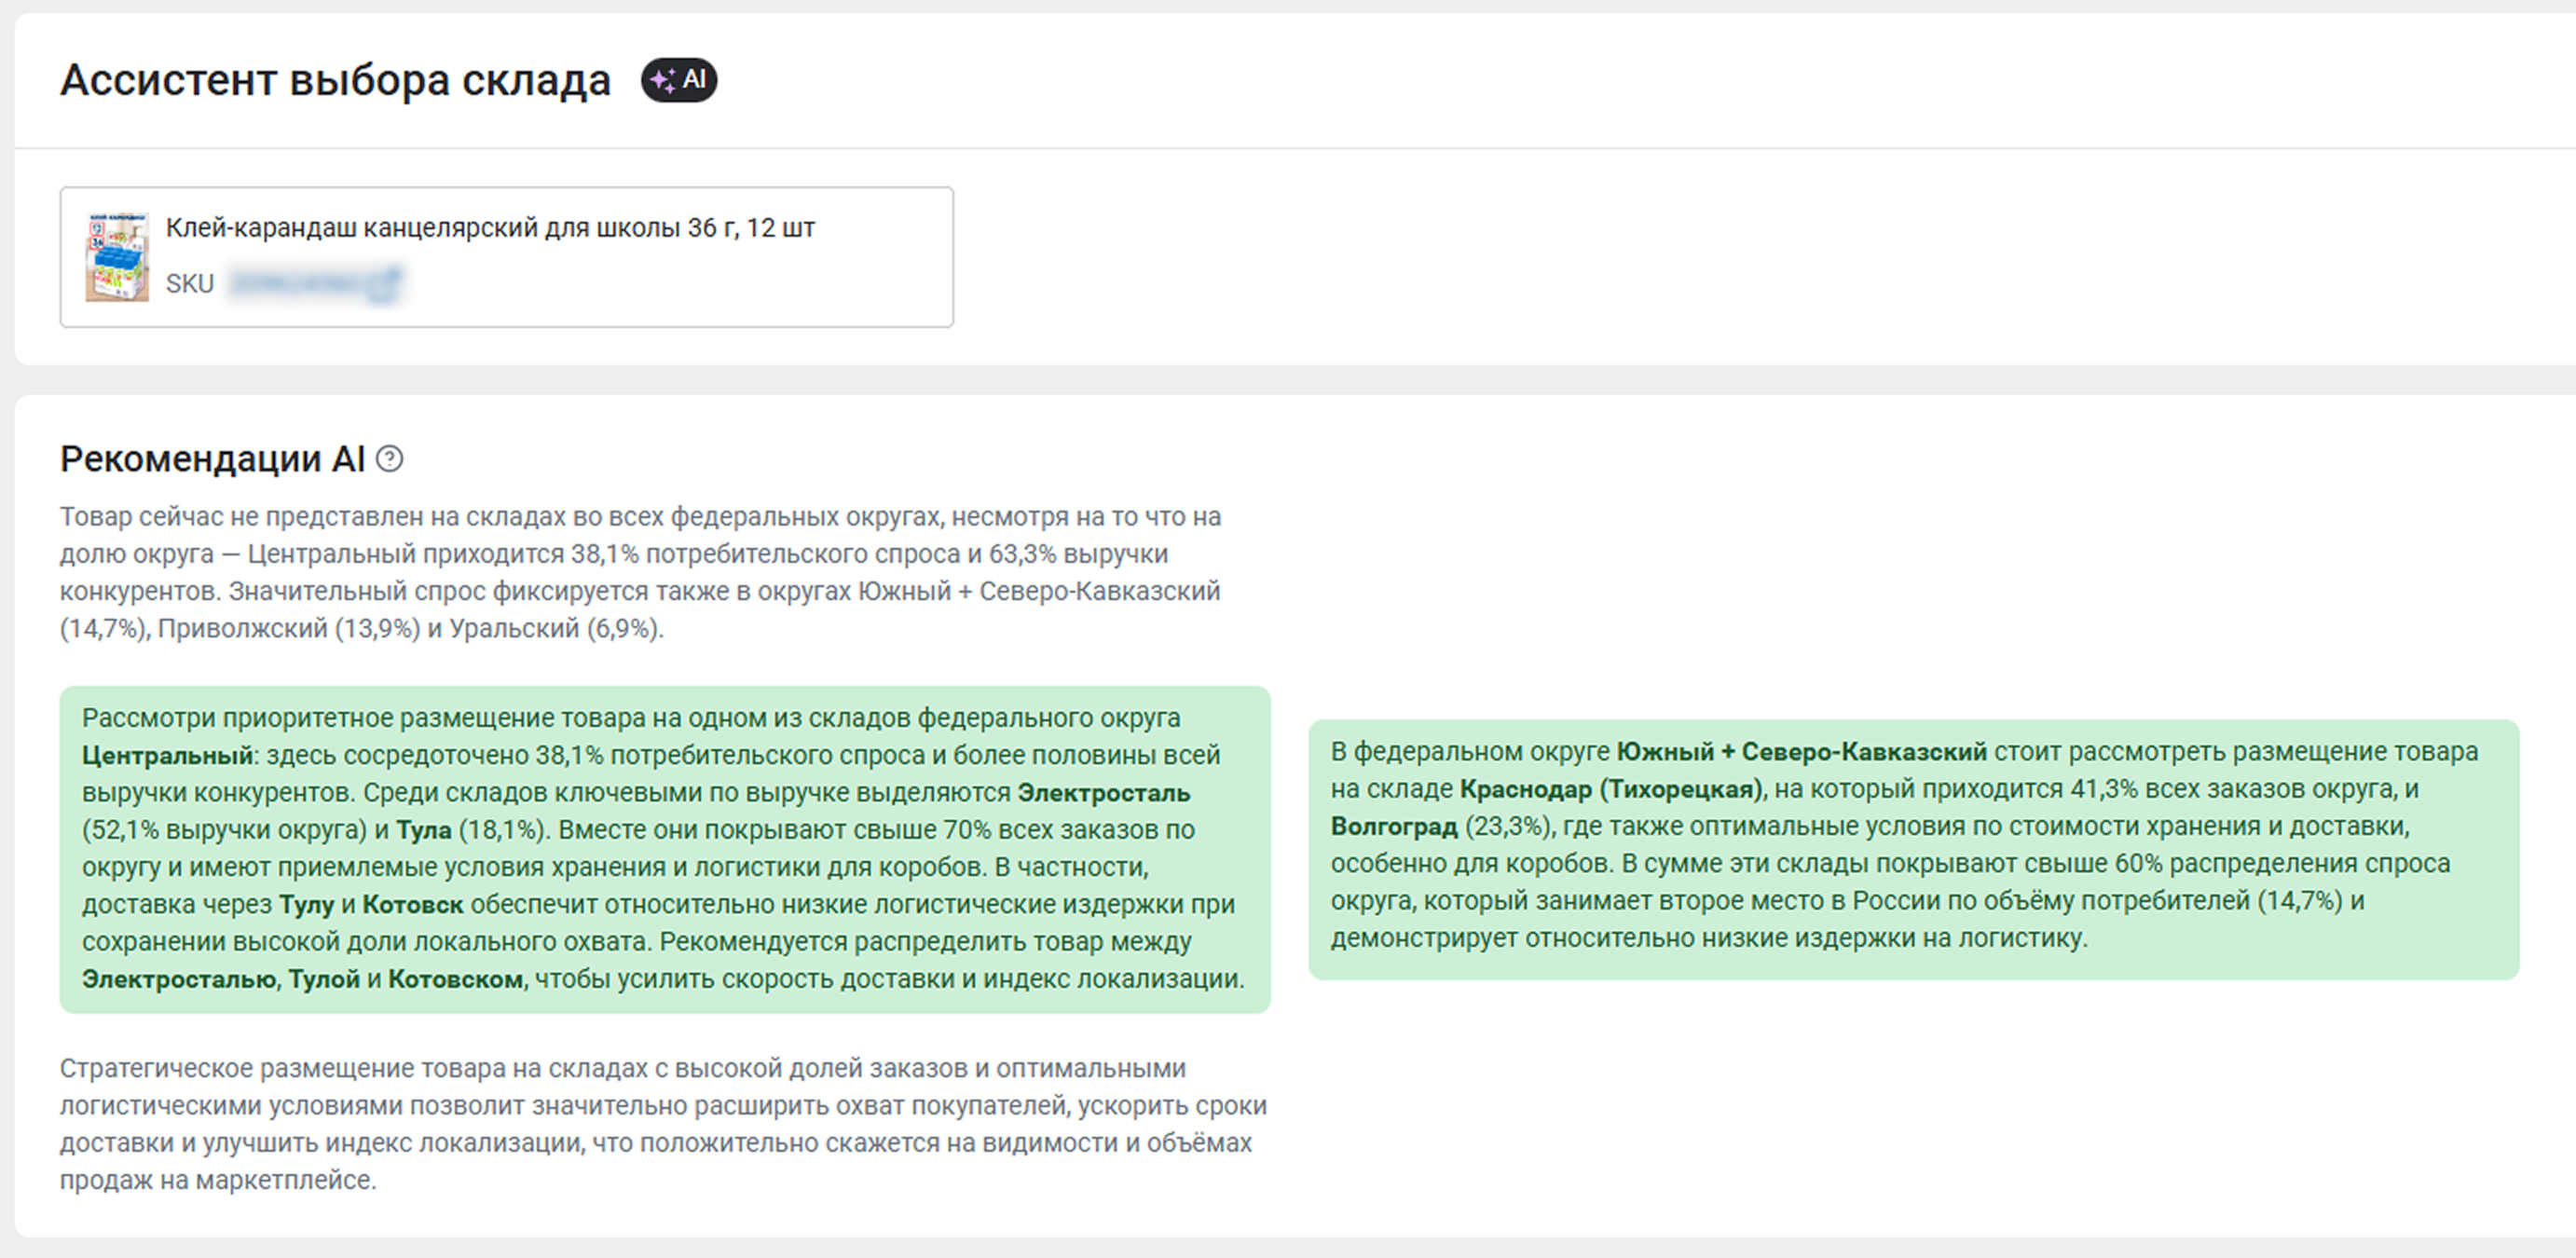Click the Ассистент выбора склада page heading

click(x=335, y=80)
